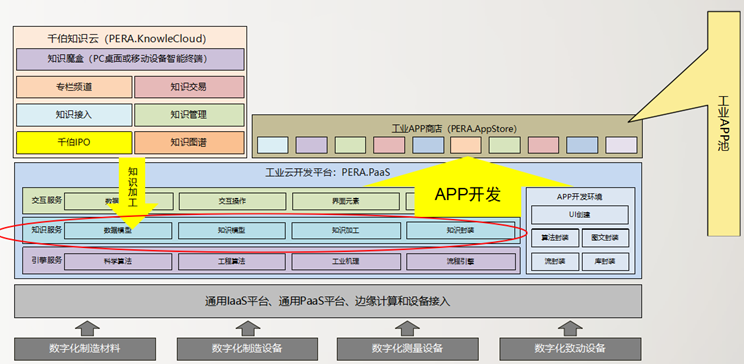
Task: Select the 知识加工 box in 知识服务 row
Action: click(x=345, y=231)
